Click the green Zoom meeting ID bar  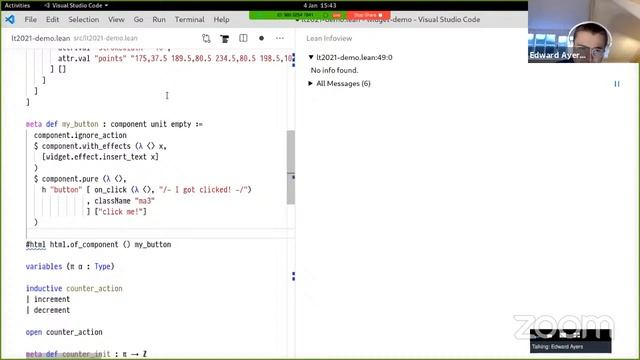(298, 15)
